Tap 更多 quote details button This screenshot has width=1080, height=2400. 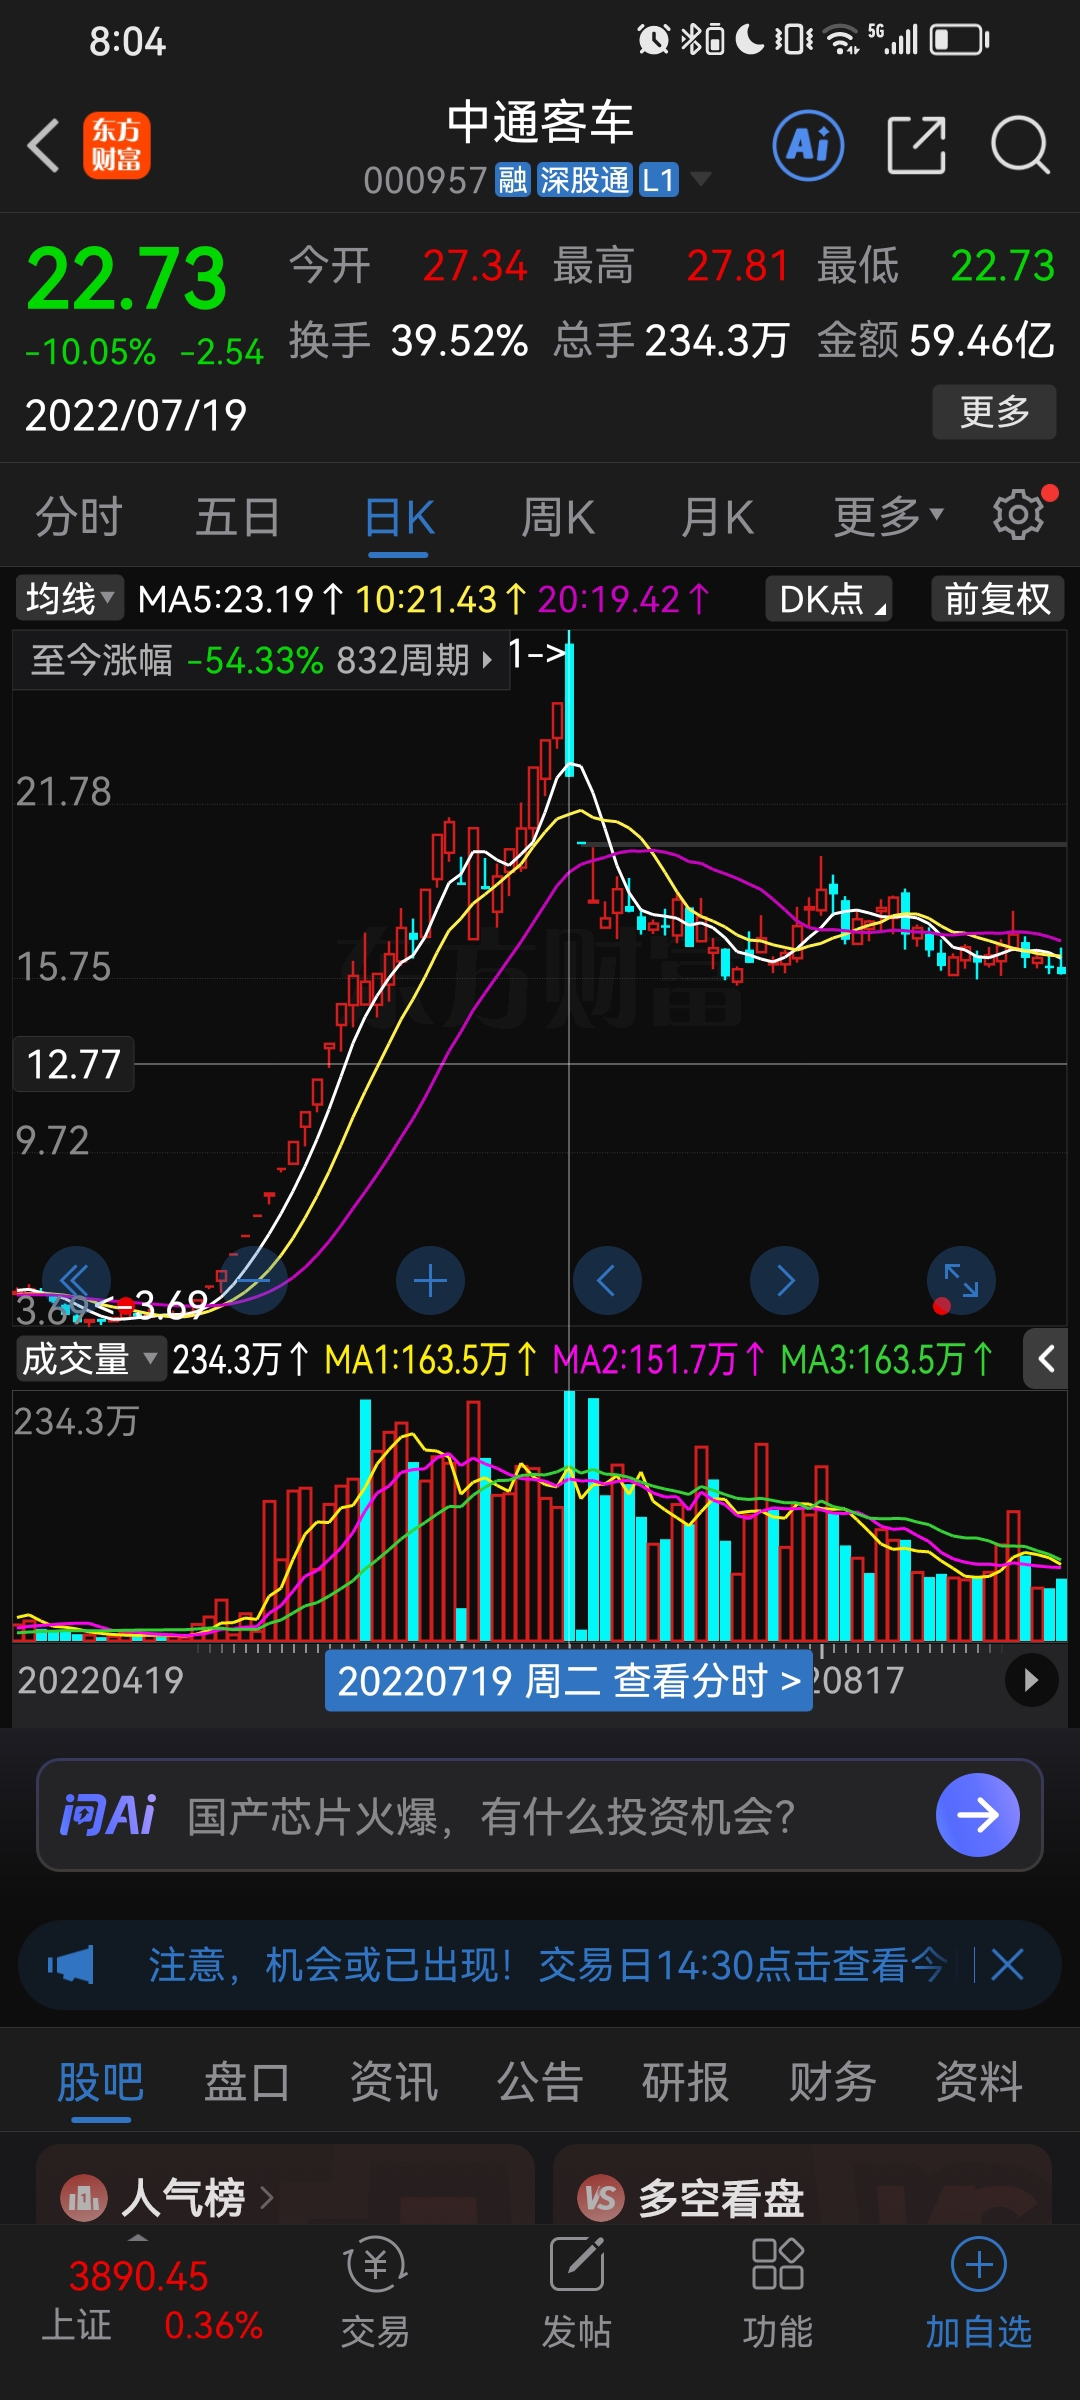994,411
